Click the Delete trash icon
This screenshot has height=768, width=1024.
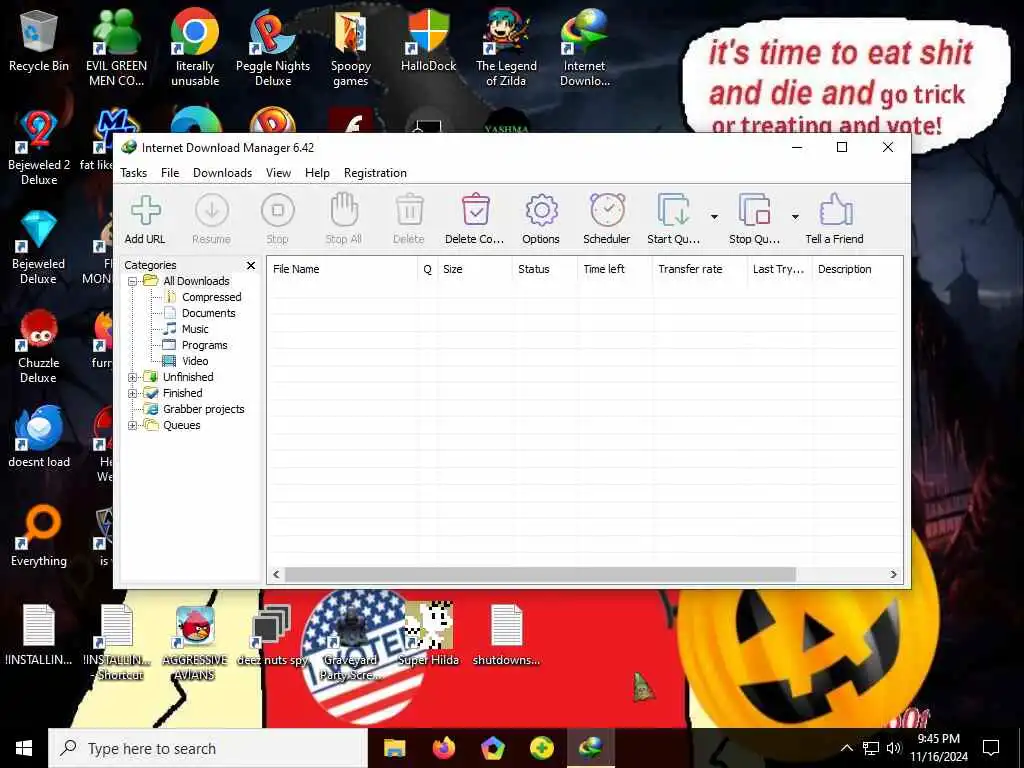pyautogui.click(x=409, y=211)
